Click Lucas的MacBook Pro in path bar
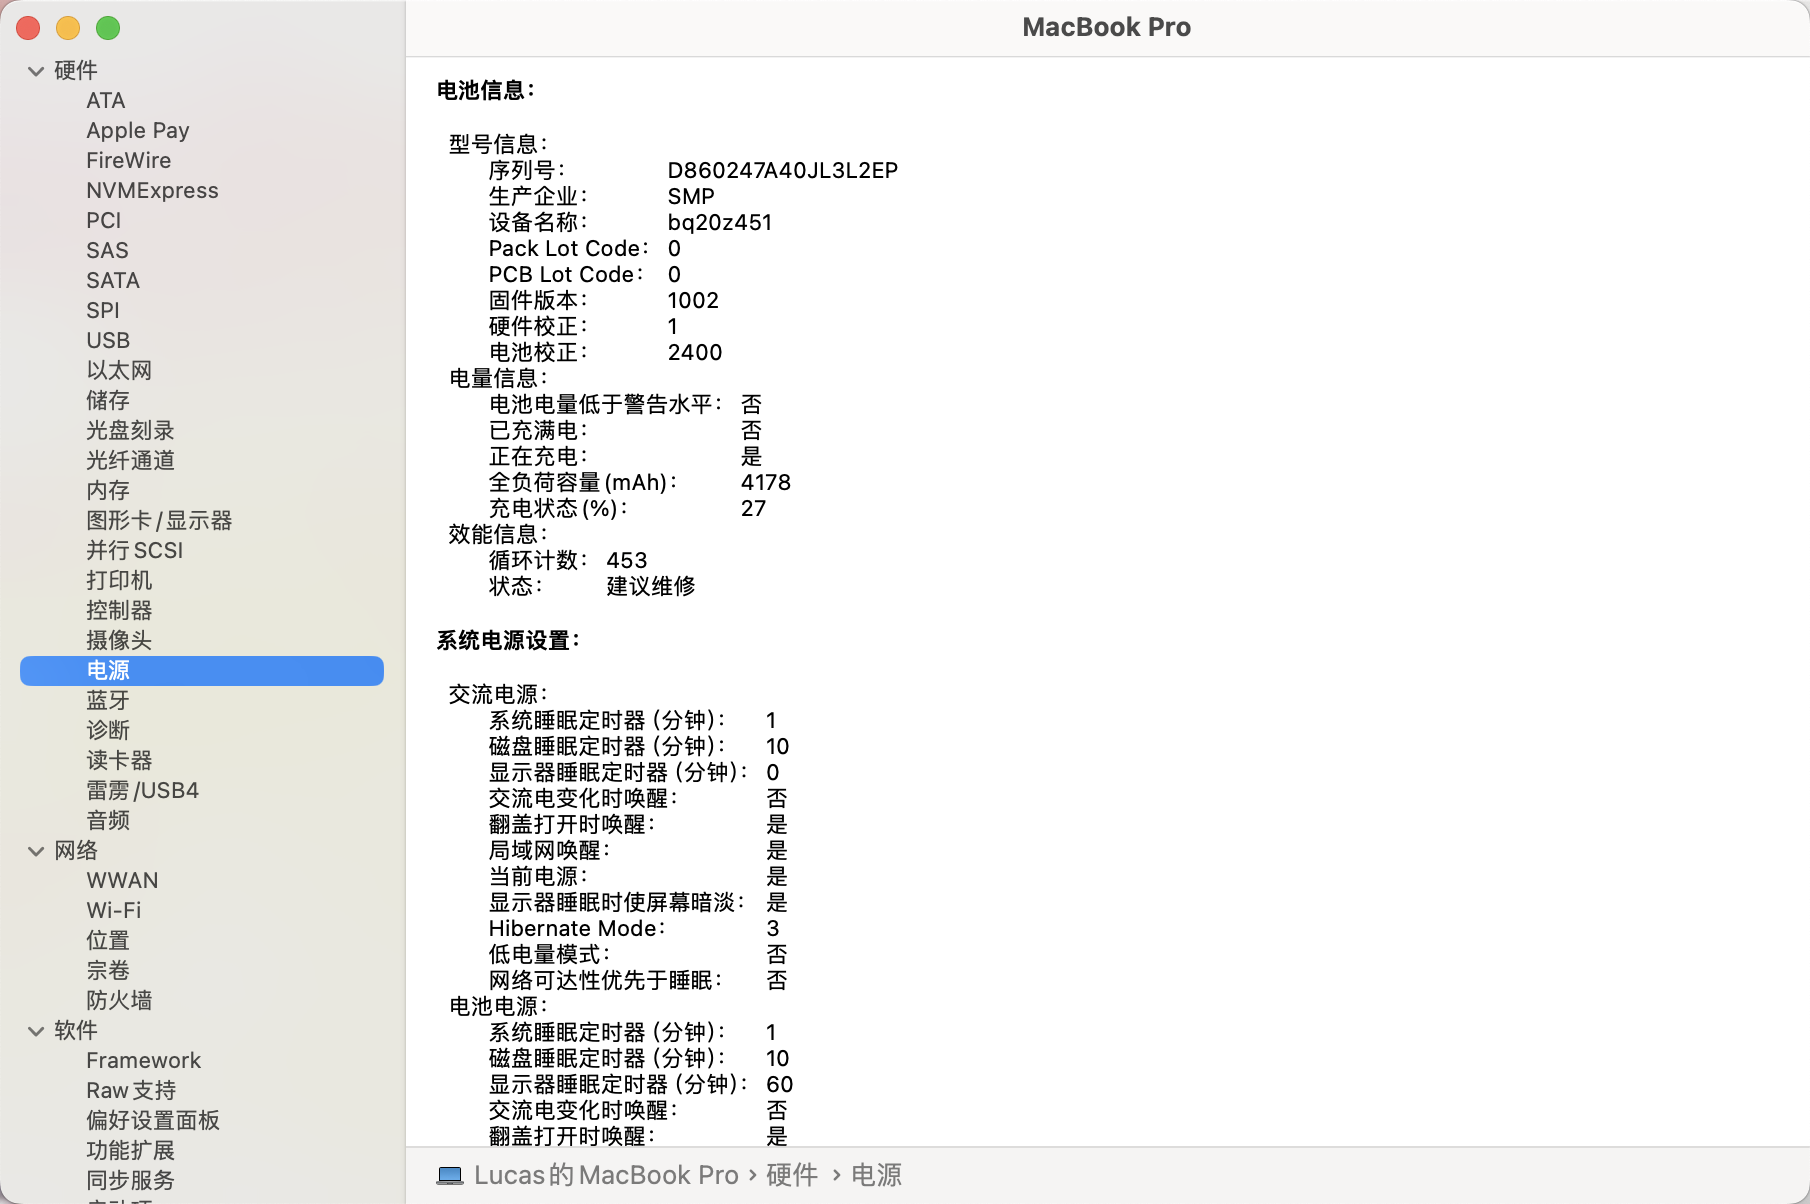The height and width of the screenshot is (1204, 1810). click(606, 1175)
